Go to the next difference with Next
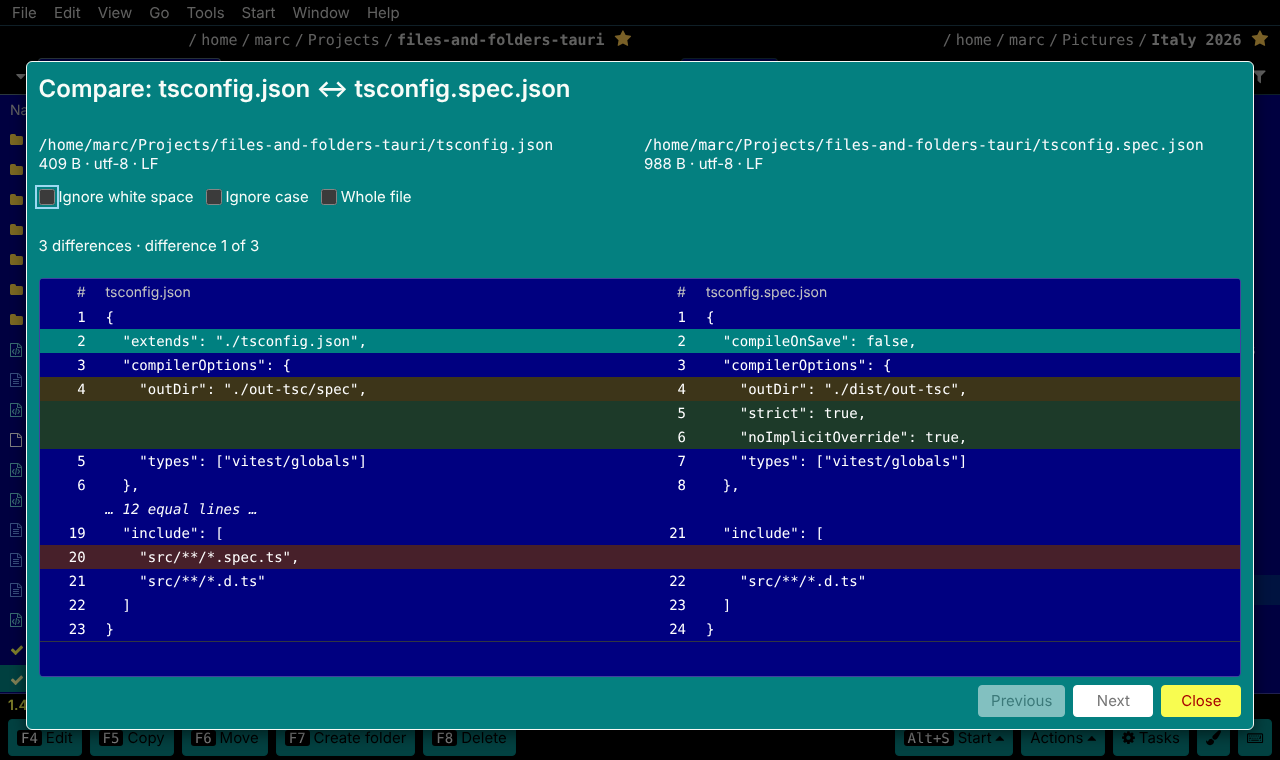This screenshot has width=1280, height=760. 1113,701
